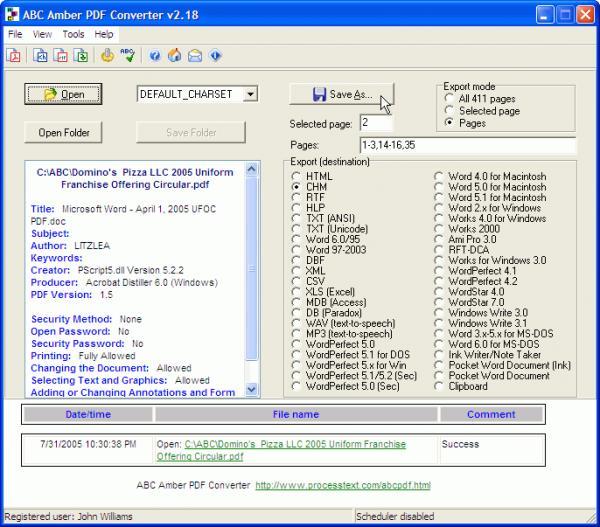This screenshot has width=600, height=527.
Task: Click the Open Folder button
Action: 63,132
